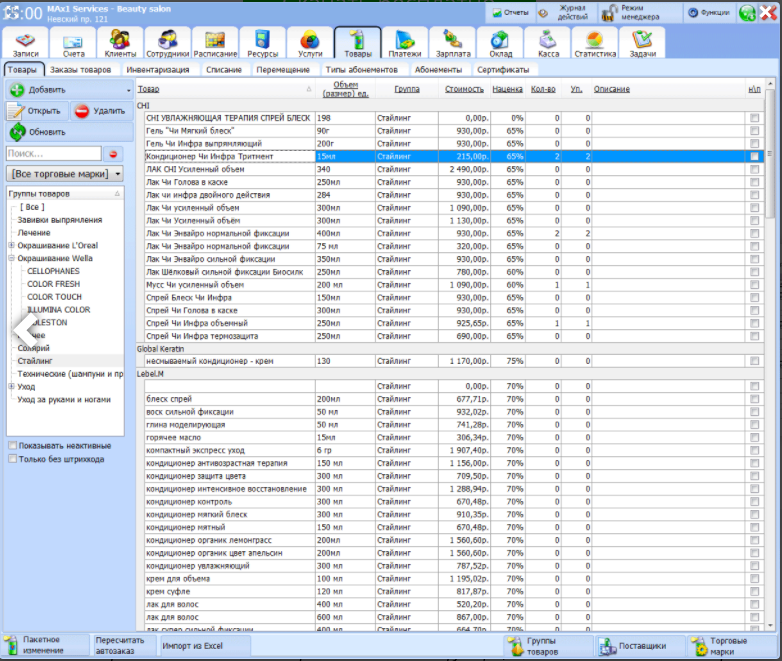Viewport: 782px width, 661px height.
Task: Click the Импорт из Excel button
Action: (x=192, y=645)
